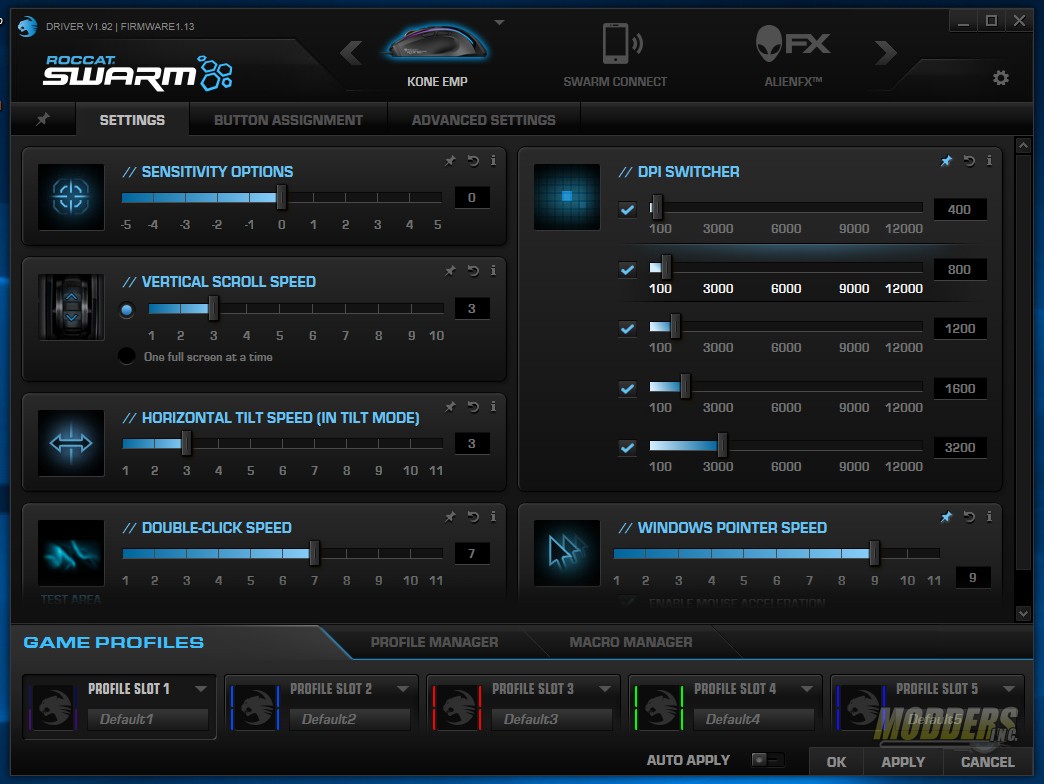Reset DPI Switcher to default
This screenshot has width=1044, height=784.
coord(969,160)
